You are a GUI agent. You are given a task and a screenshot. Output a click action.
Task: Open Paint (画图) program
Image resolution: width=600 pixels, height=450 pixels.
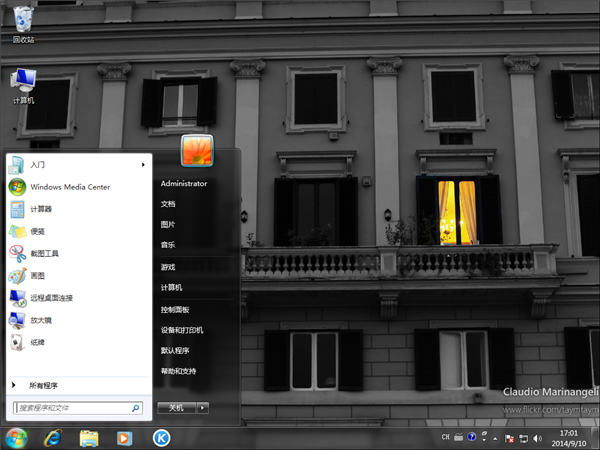[x=37, y=276]
